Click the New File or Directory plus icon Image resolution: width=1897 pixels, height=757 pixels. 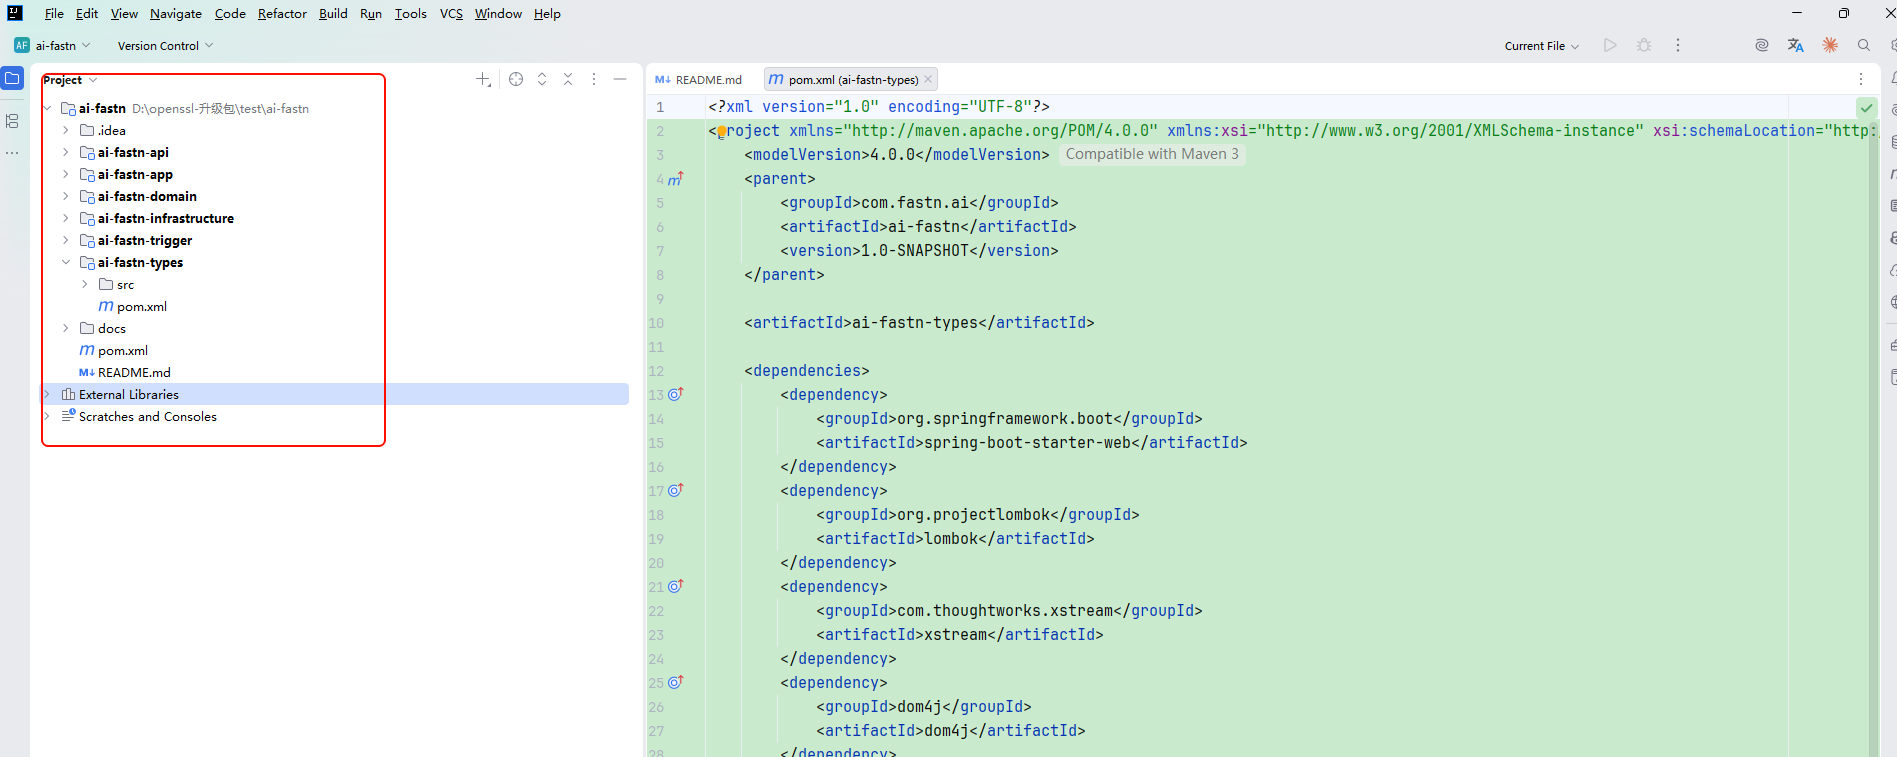tap(483, 79)
